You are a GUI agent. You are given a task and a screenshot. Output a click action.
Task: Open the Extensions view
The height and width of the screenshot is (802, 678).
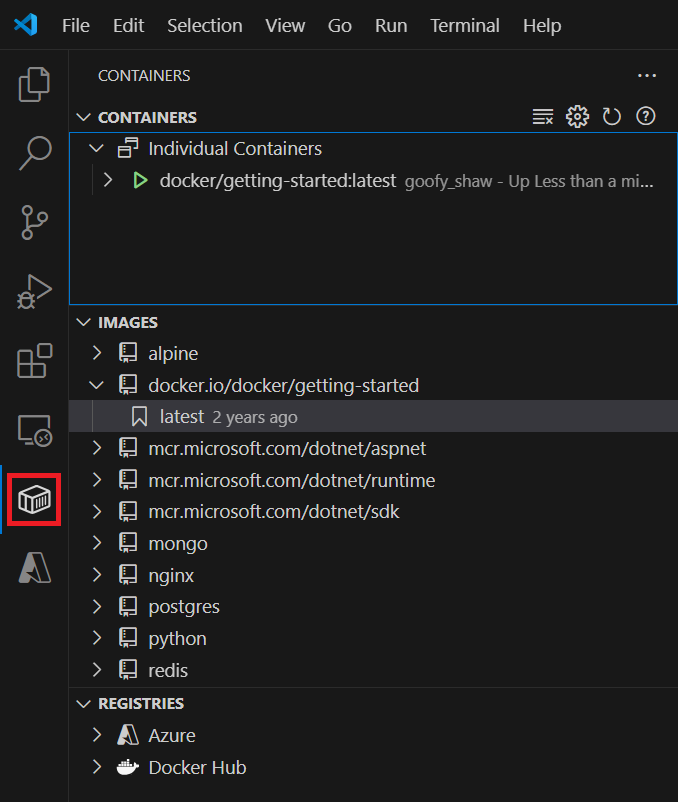click(x=34, y=360)
